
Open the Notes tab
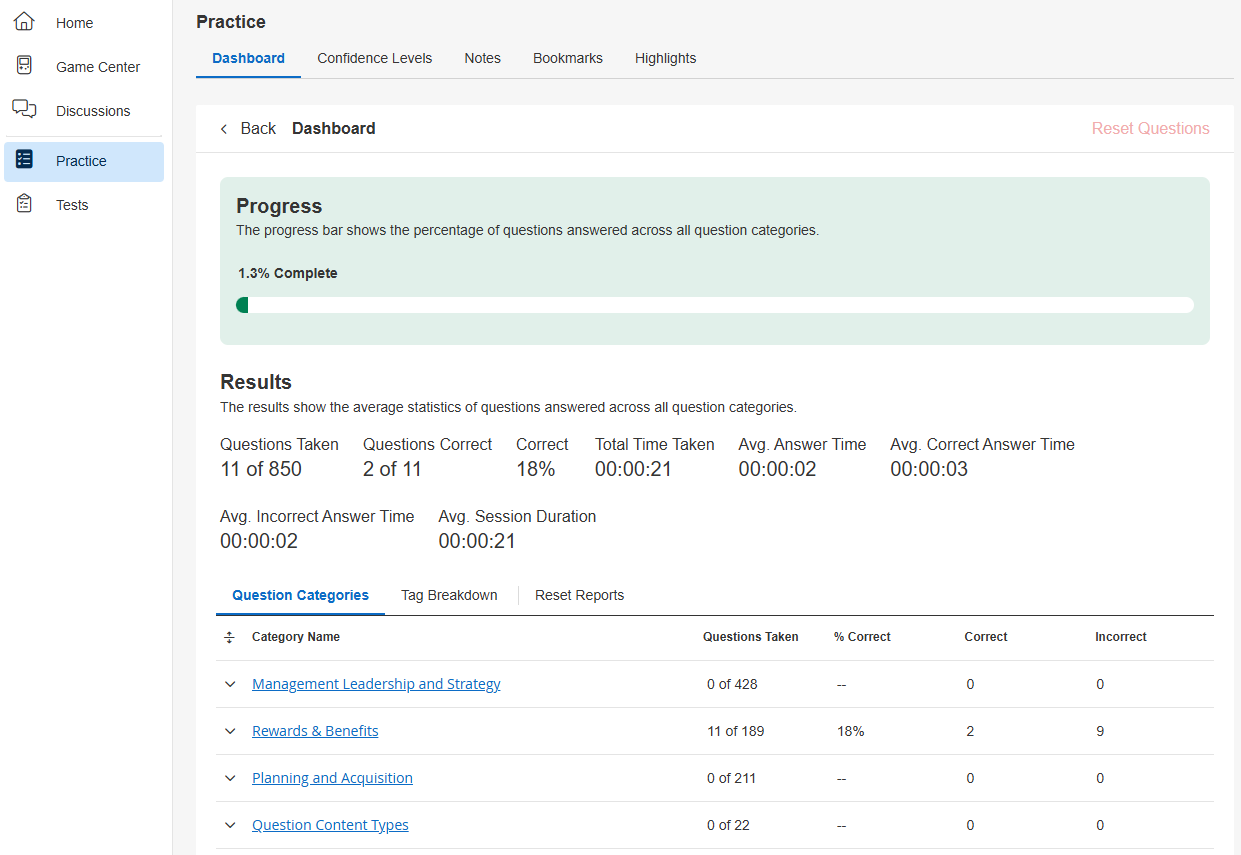point(482,58)
